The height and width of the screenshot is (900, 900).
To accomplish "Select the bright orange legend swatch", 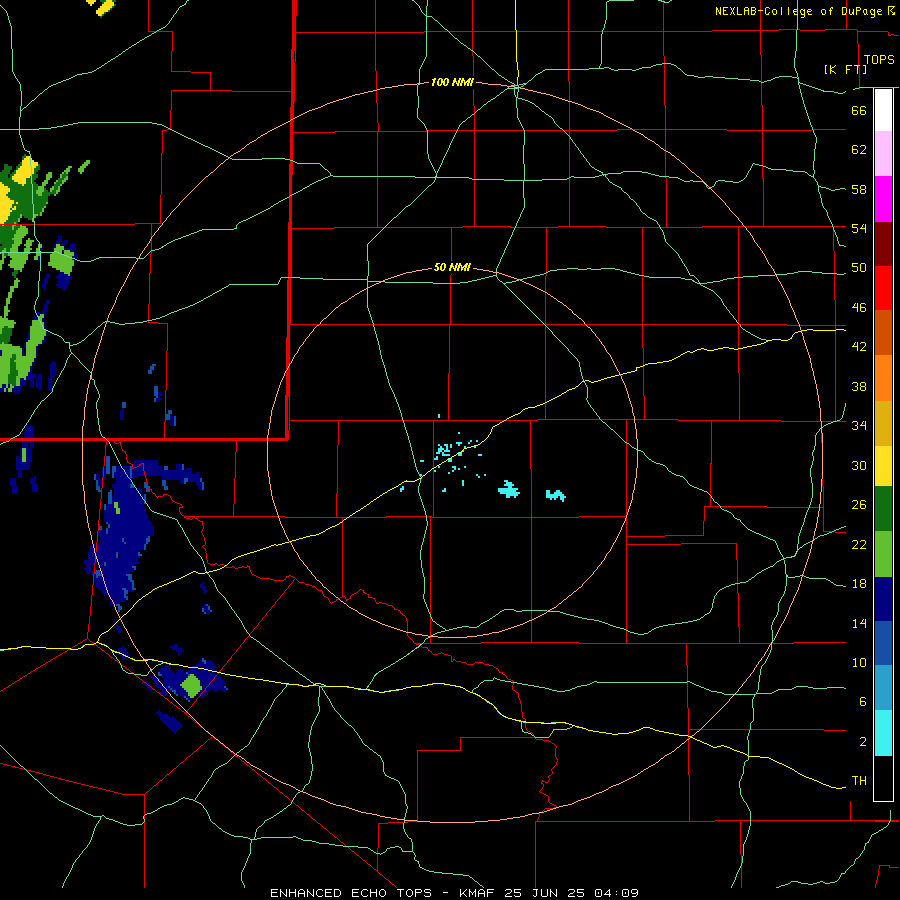I will click(883, 378).
